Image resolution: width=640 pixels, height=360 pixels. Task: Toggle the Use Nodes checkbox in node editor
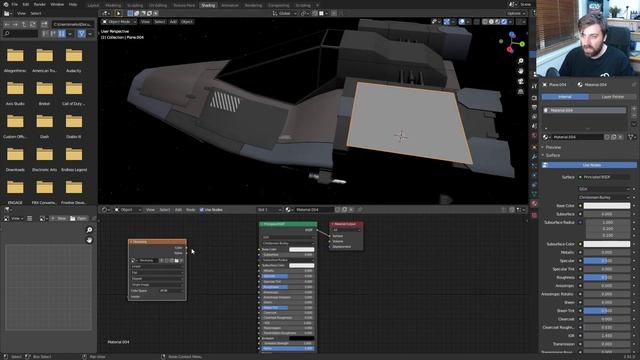[202, 209]
